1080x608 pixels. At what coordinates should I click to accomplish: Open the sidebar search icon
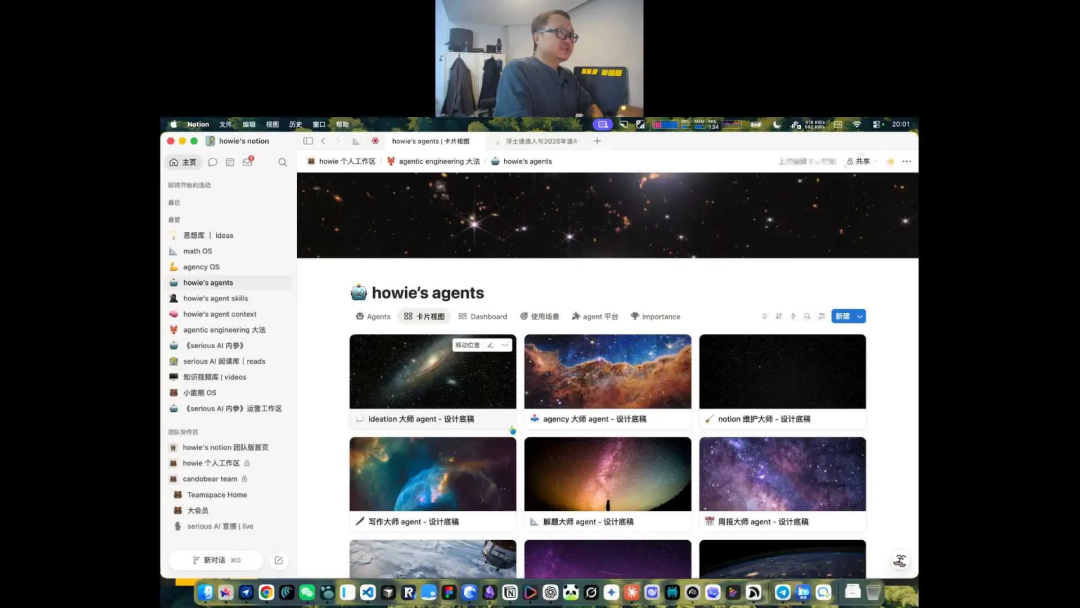282,163
